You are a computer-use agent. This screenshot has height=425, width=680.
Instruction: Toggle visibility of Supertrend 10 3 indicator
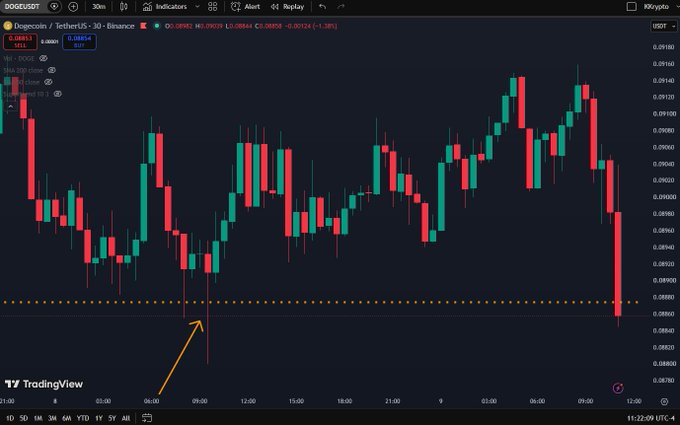click(x=57, y=94)
